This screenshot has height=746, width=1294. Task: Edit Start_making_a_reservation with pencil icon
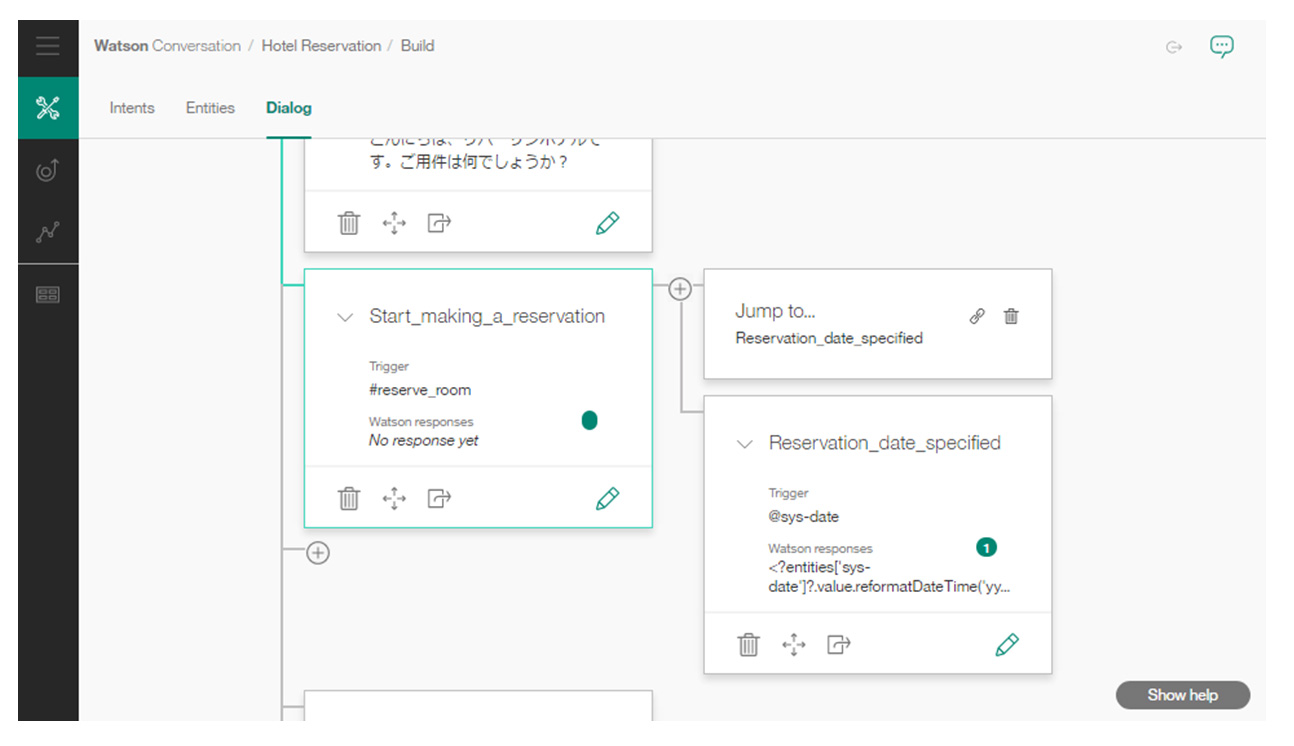607,498
